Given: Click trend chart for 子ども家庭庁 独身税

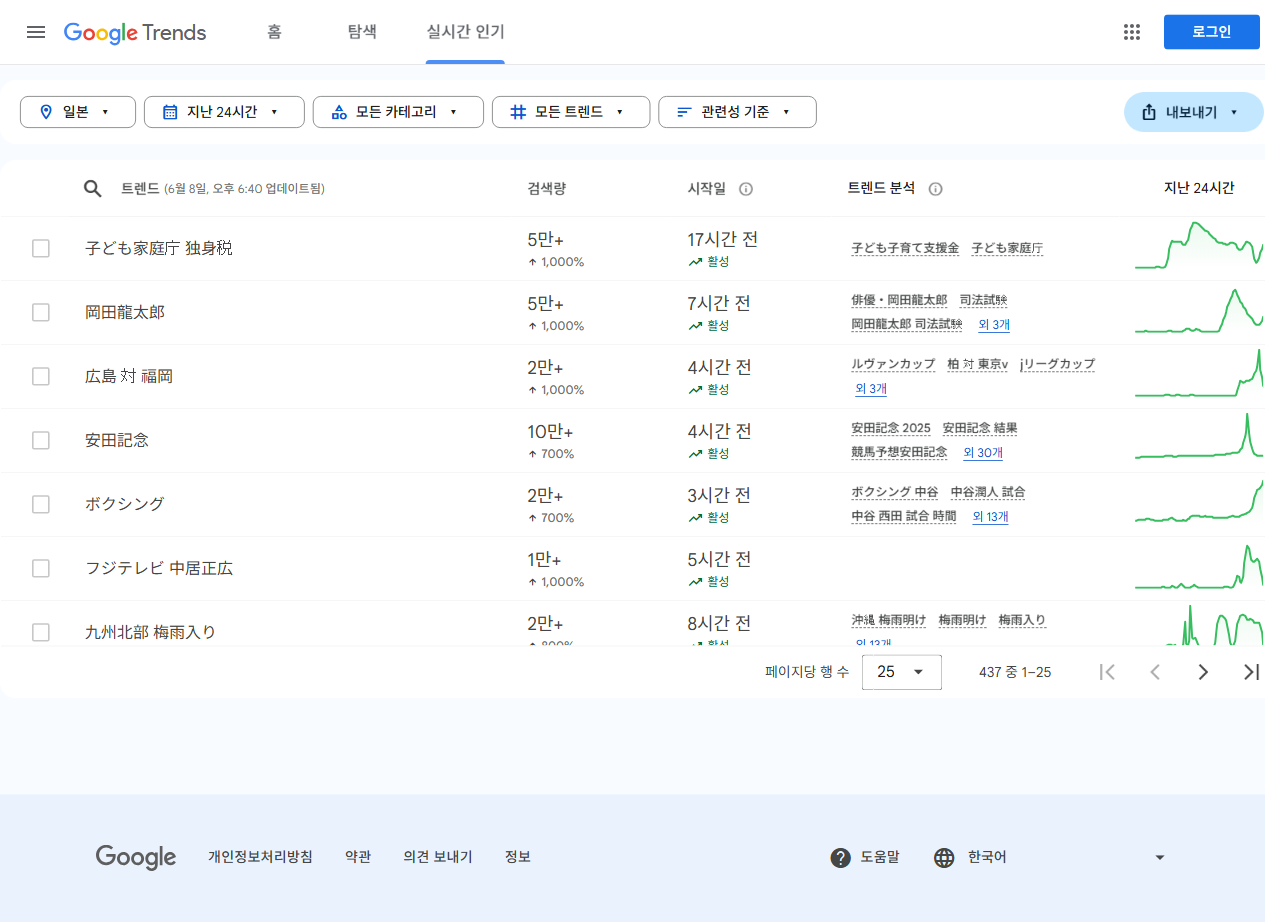Looking at the screenshot, I should (x=1199, y=247).
